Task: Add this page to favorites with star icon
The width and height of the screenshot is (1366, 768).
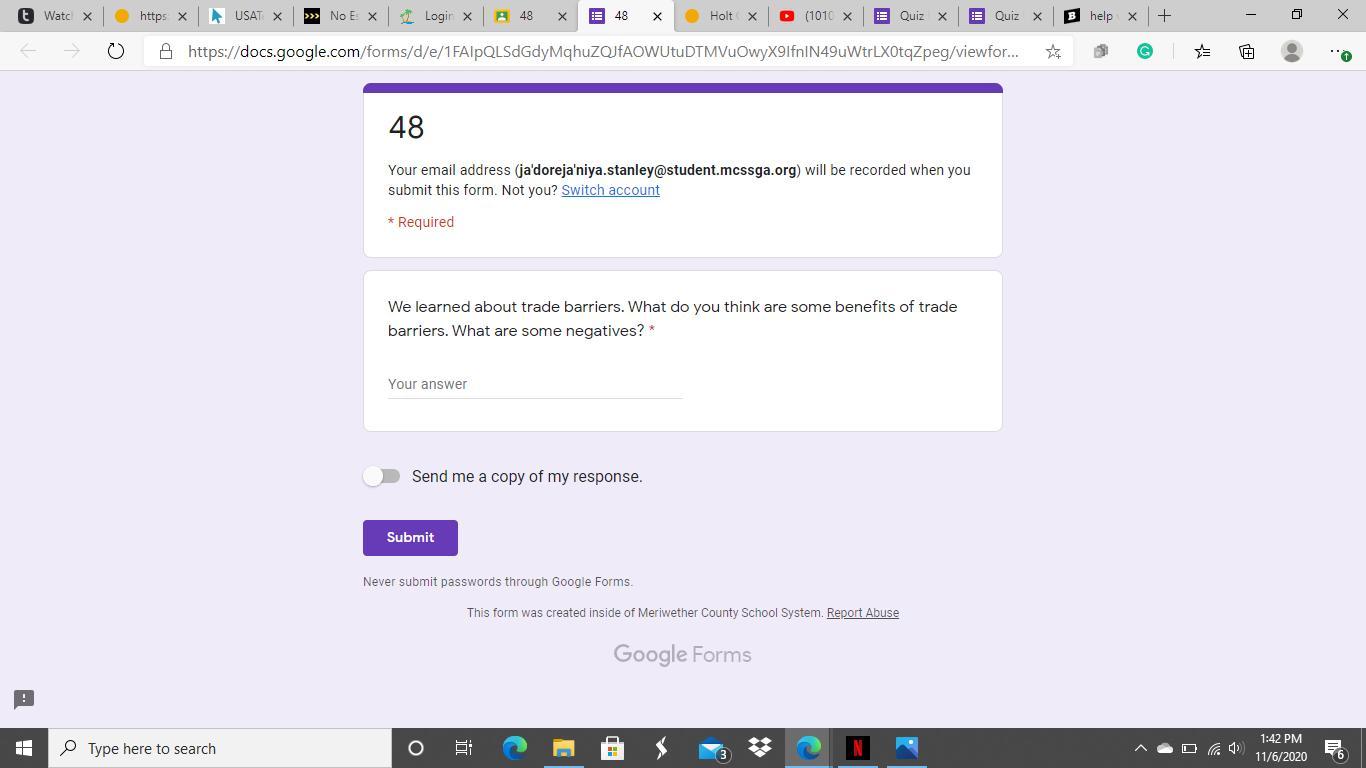Action: [1053, 51]
